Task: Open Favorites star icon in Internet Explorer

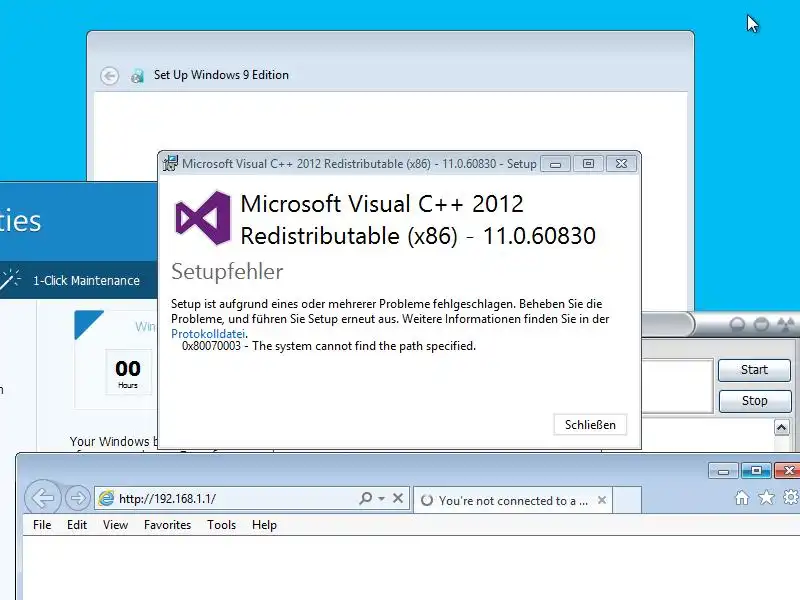Action: pyautogui.click(x=766, y=497)
